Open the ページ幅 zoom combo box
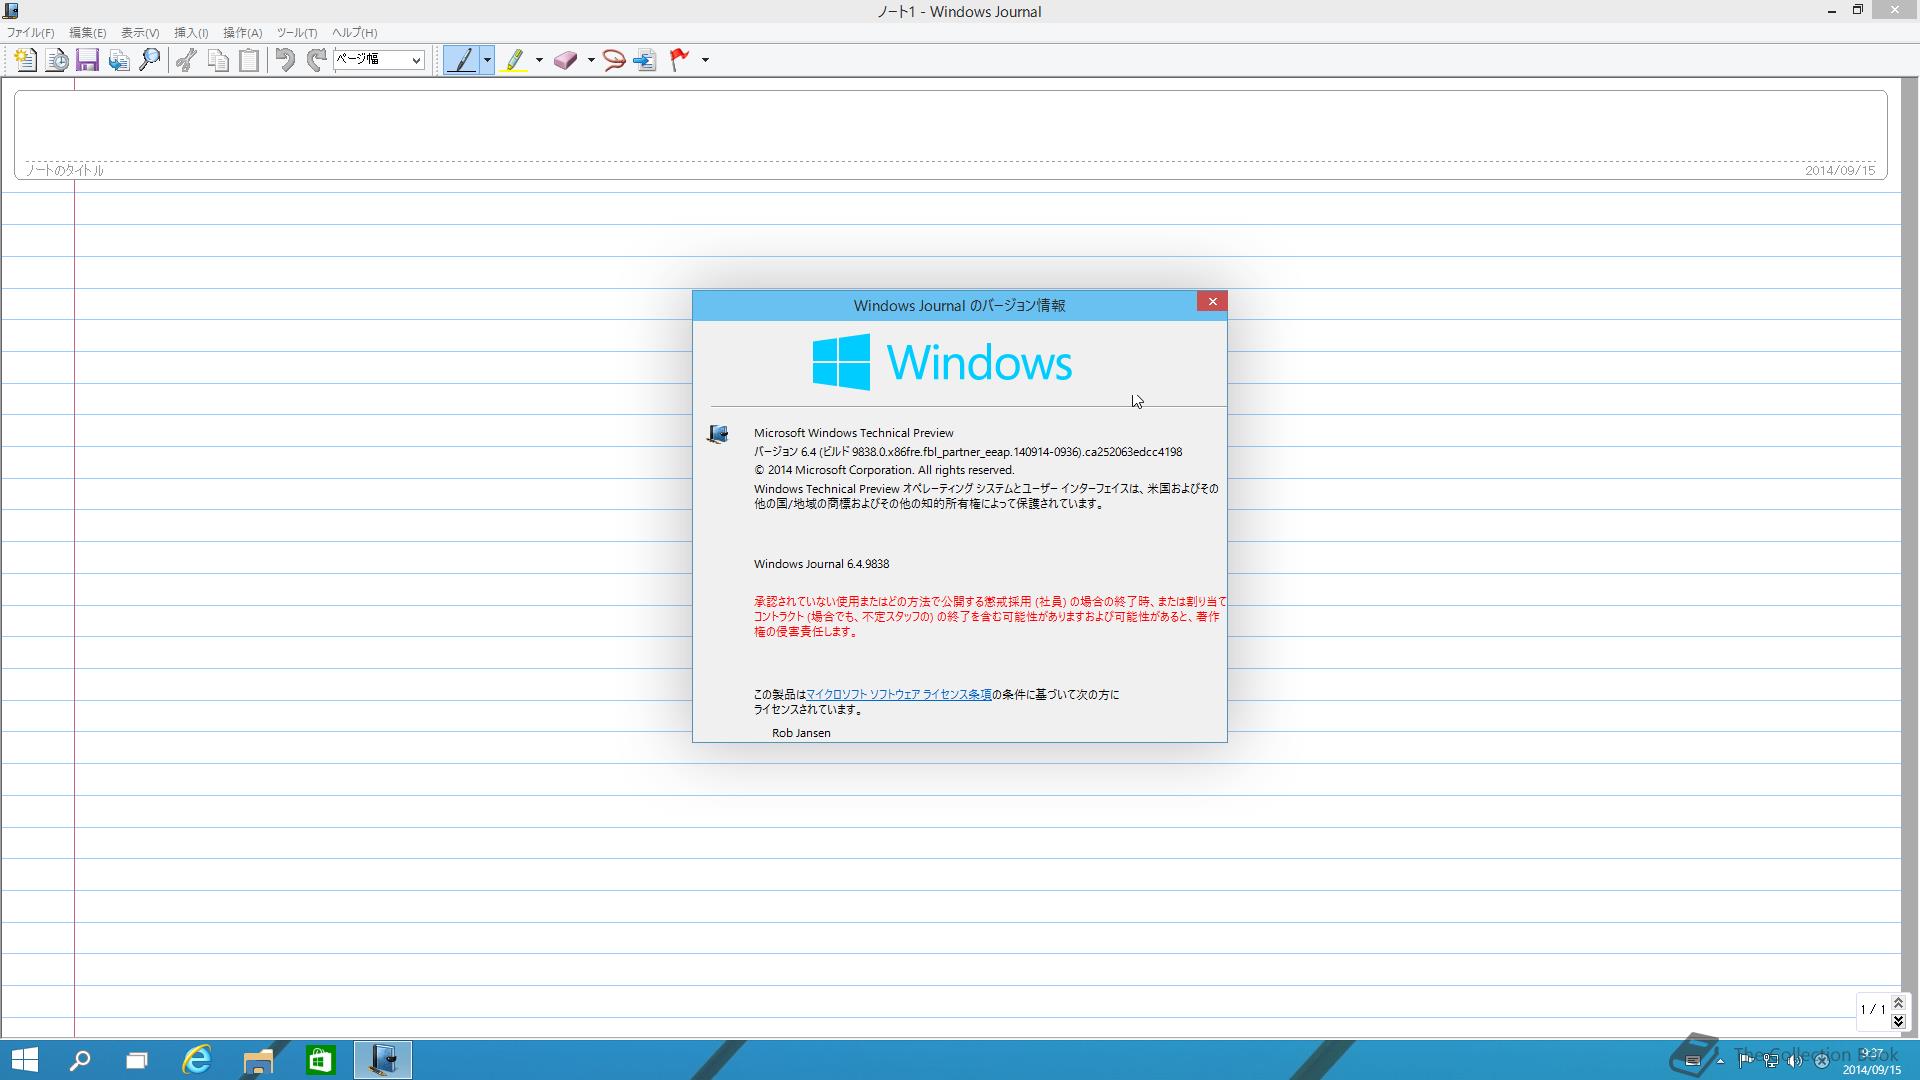 point(379,59)
